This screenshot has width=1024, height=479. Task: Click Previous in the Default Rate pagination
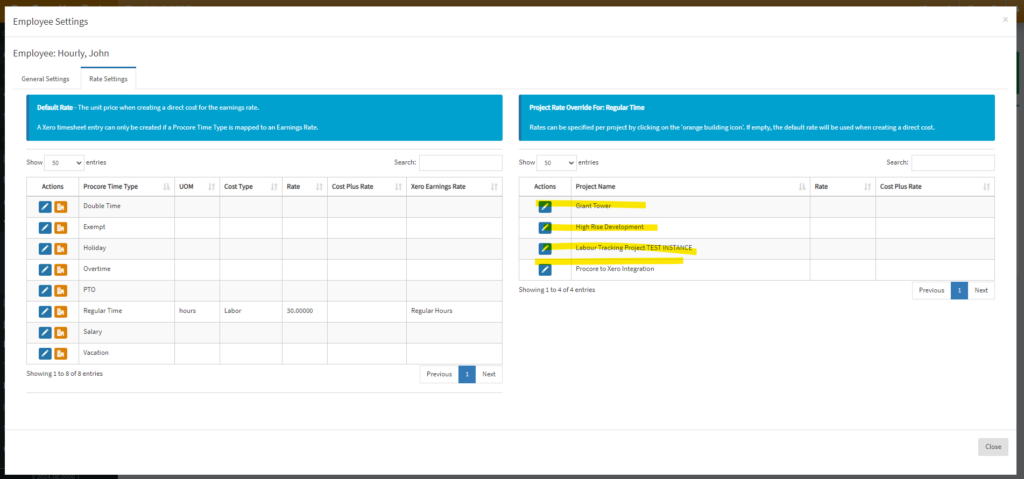(439, 374)
